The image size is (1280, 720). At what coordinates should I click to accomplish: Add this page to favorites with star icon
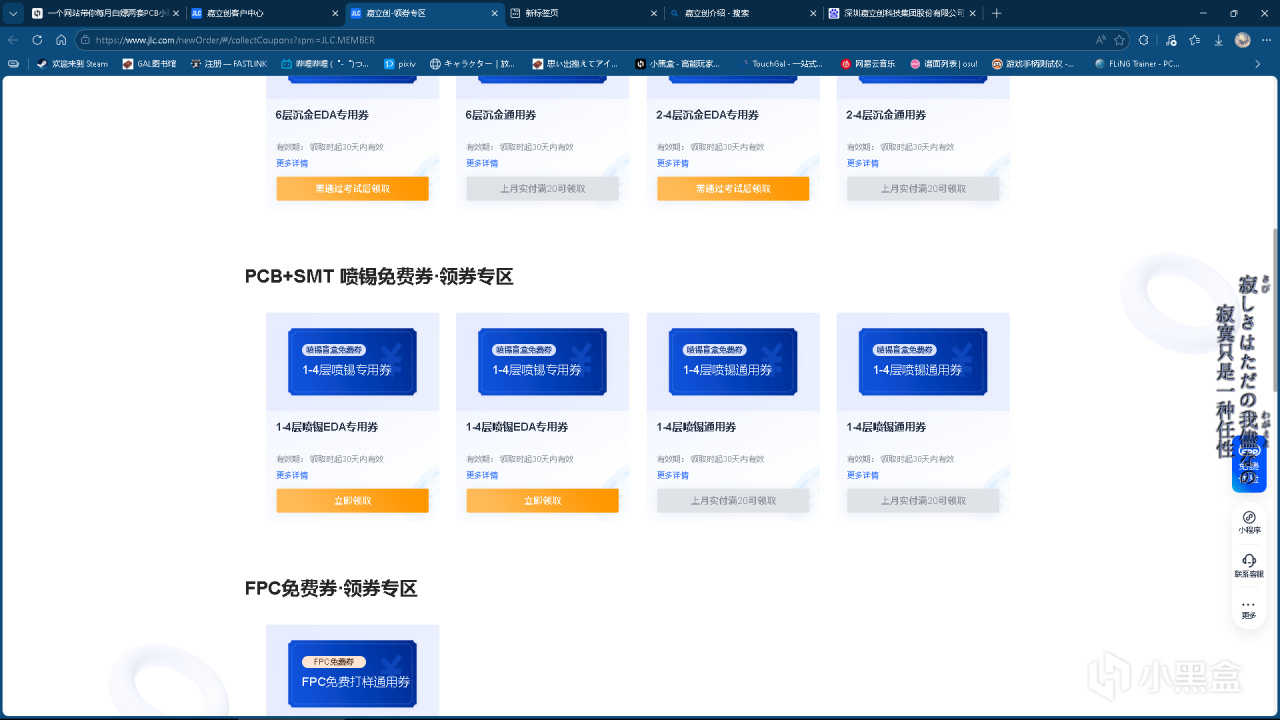click(1120, 40)
